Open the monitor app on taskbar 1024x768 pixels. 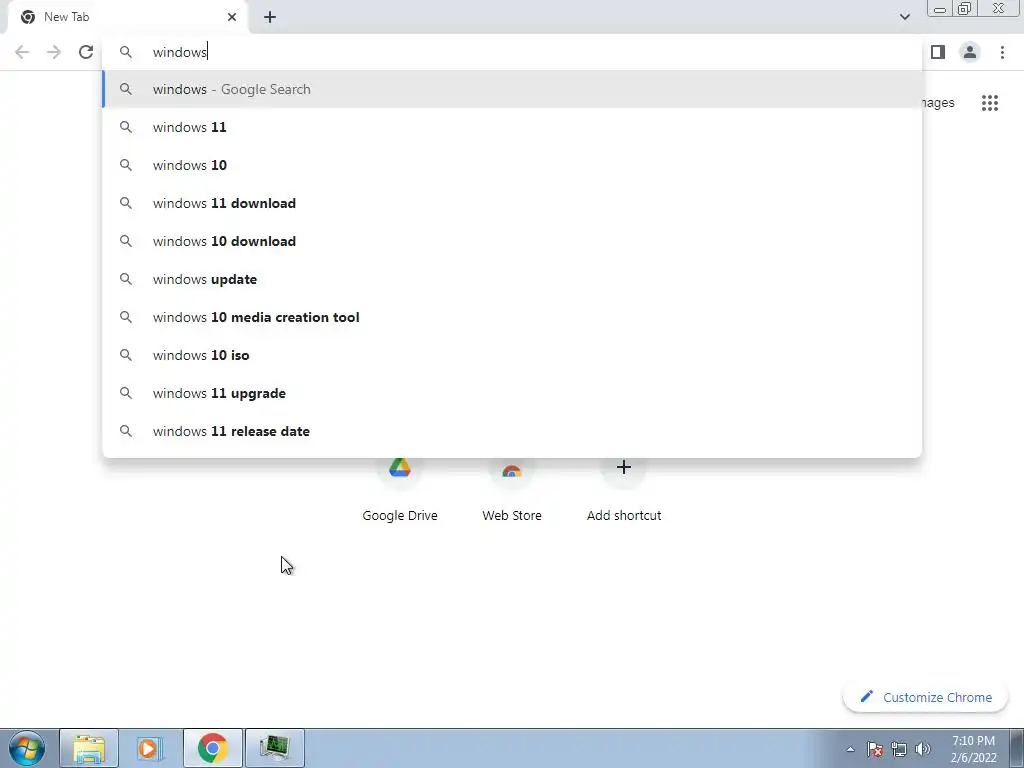(275, 748)
